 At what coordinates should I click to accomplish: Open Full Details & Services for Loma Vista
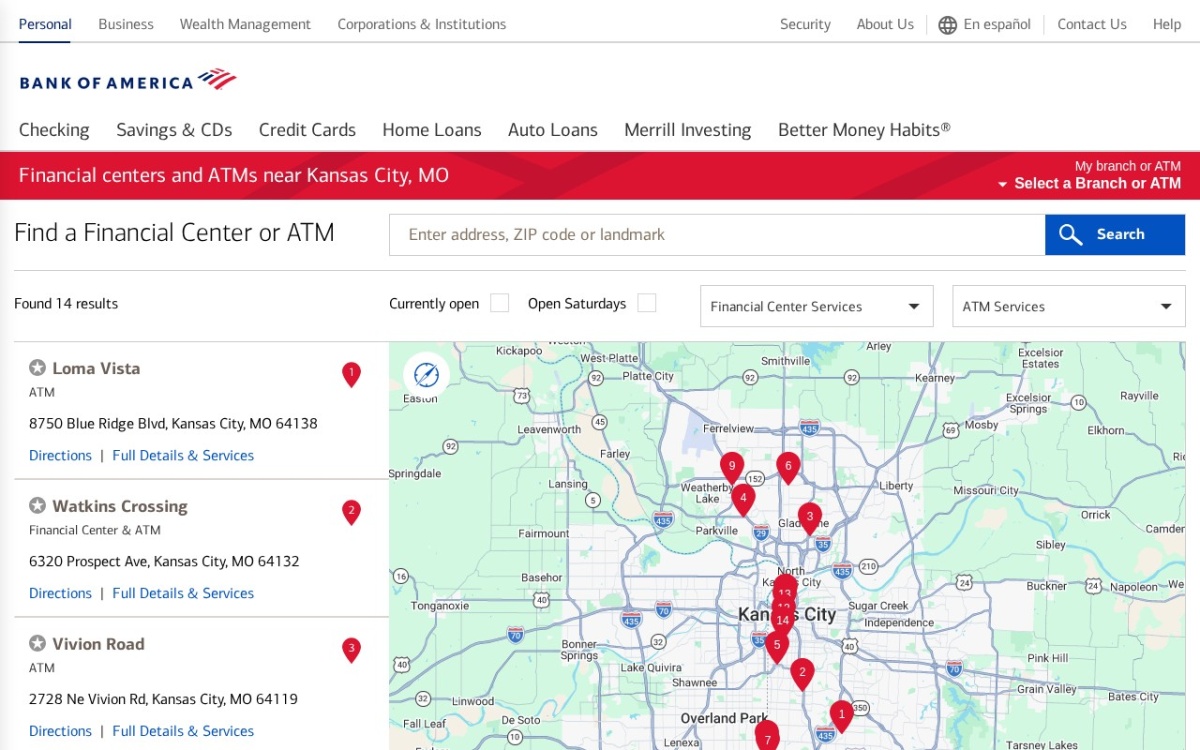coord(183,455)
